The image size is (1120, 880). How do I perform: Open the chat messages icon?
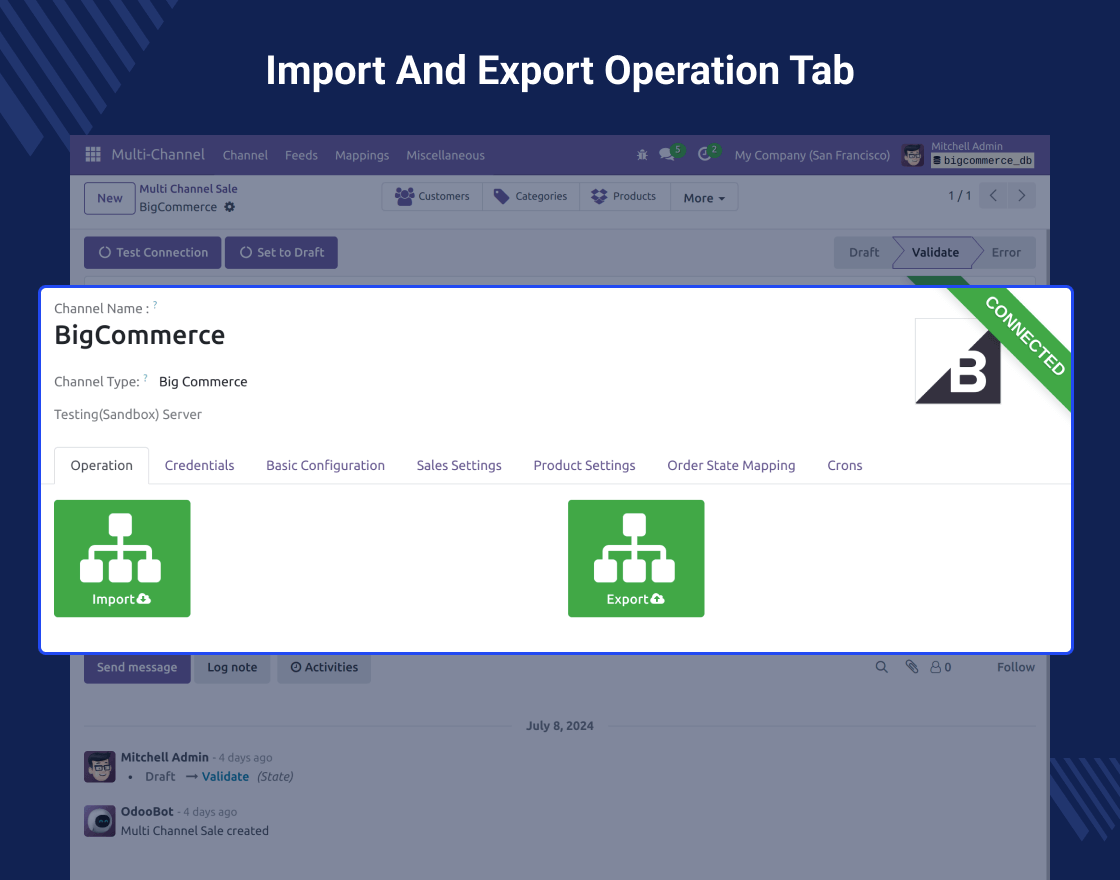pos(667,154)
